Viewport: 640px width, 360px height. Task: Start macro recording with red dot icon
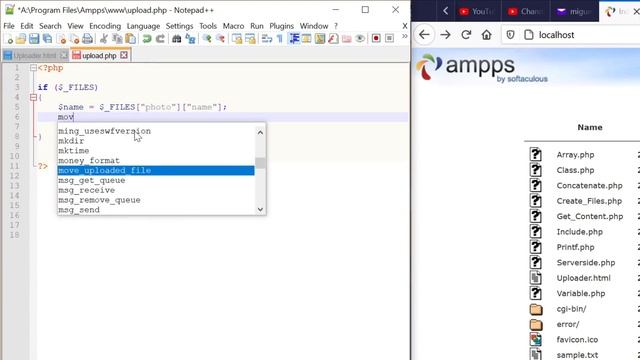tap(376, 38)
